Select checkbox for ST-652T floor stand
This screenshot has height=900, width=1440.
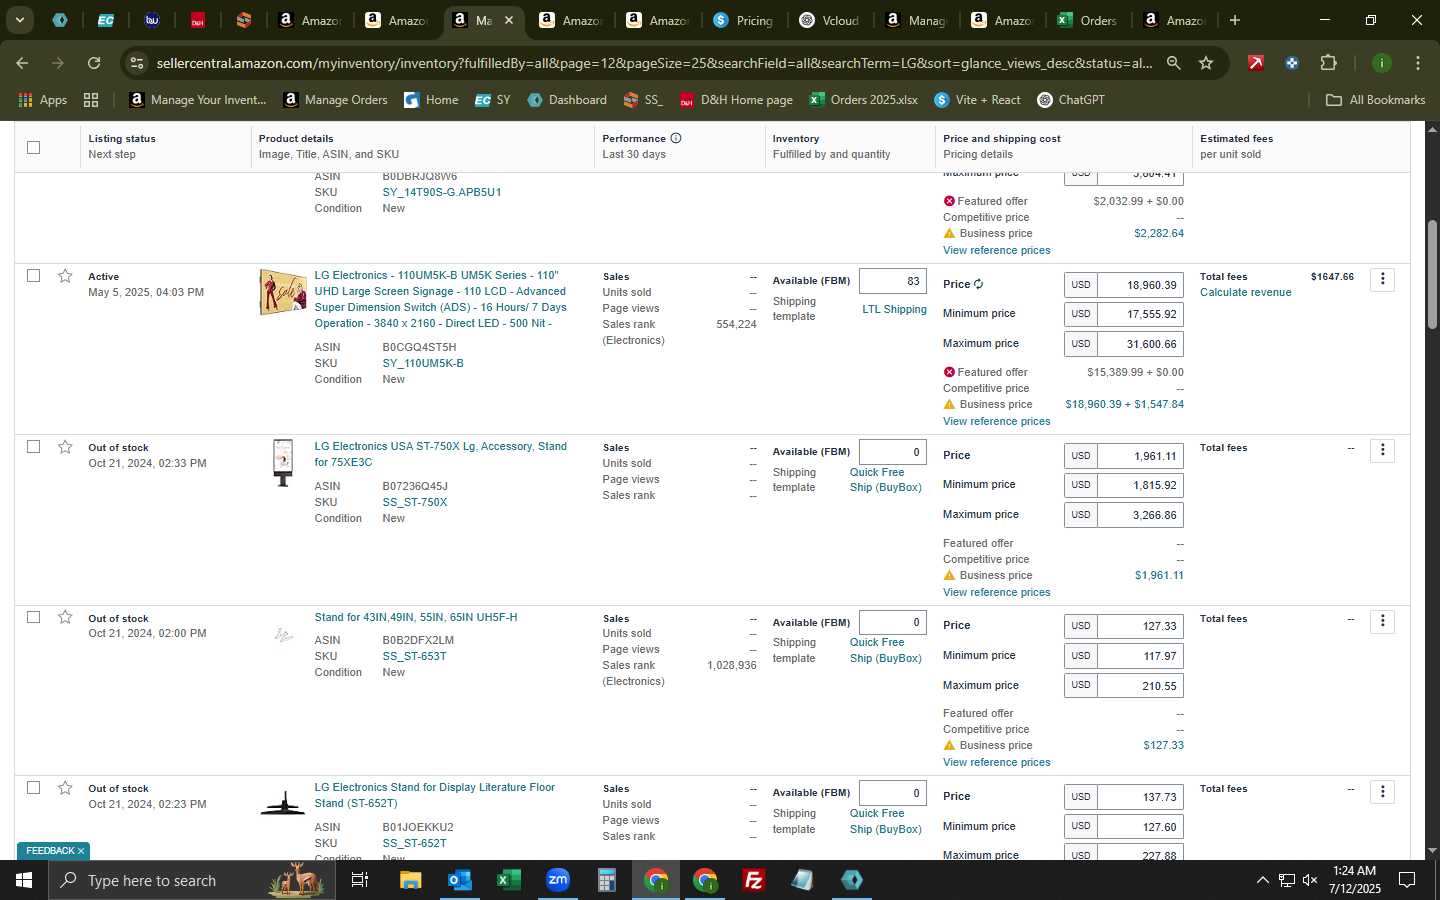tap(33, 787)
